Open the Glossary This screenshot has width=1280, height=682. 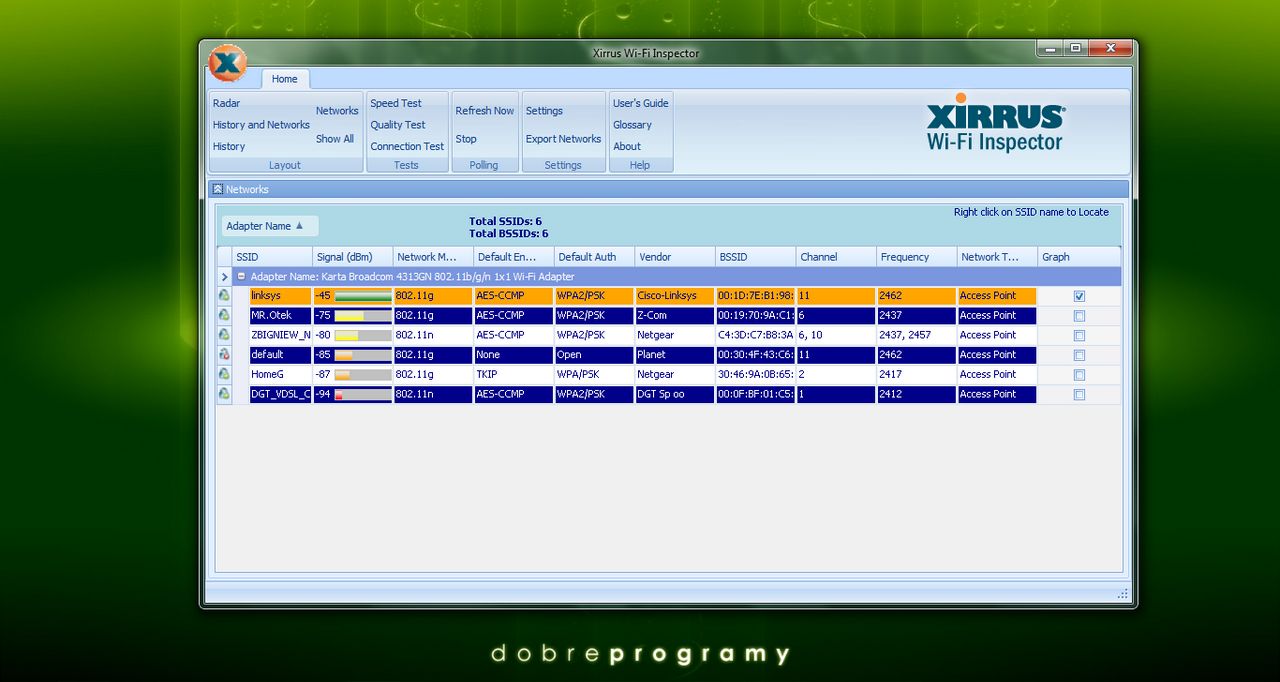click(632, 125)
